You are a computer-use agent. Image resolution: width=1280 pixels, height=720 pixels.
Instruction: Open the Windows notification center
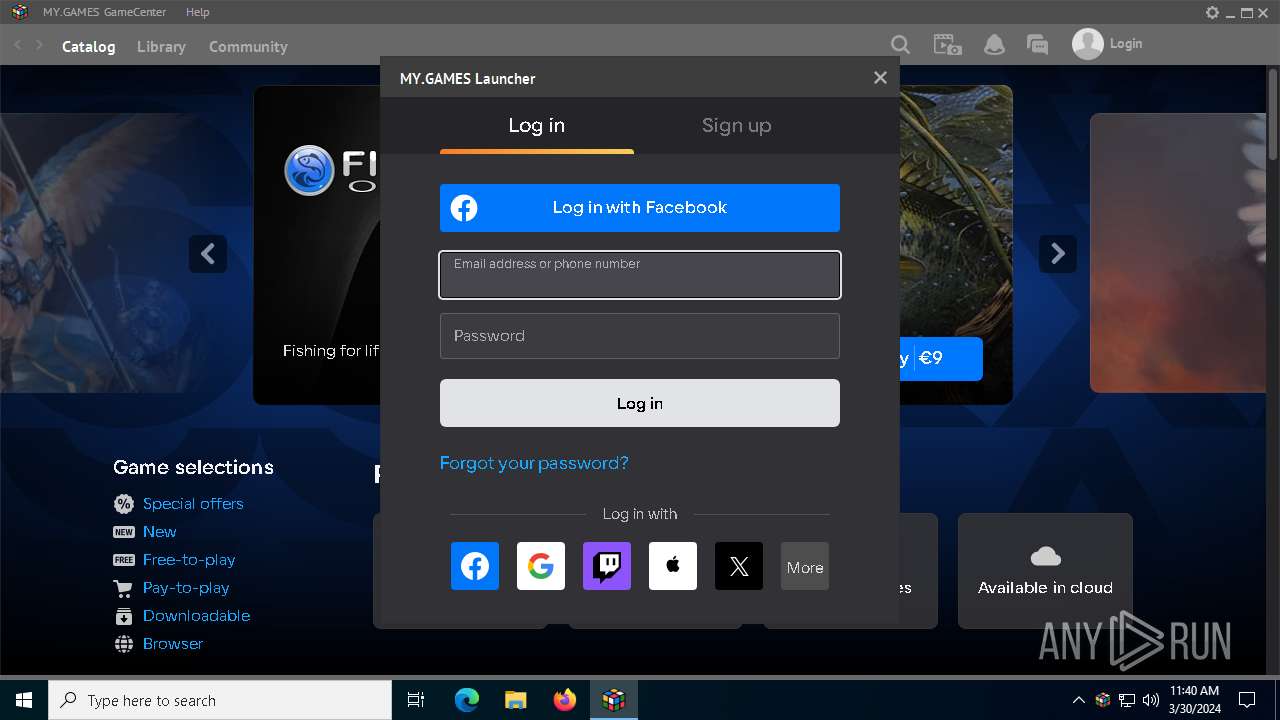pyautogui.click(x=1247, y=700)
